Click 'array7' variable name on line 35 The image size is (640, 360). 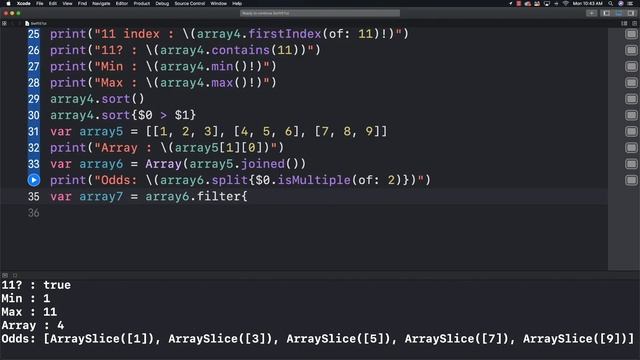(101, 196)
